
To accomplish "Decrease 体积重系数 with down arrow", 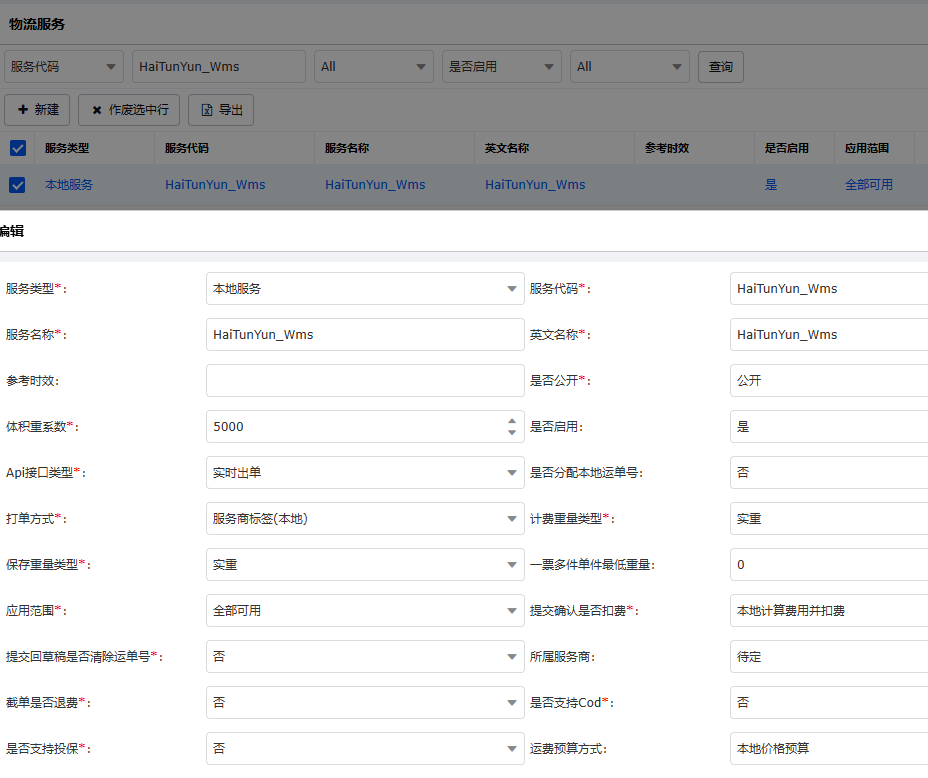I will point(512,432).
